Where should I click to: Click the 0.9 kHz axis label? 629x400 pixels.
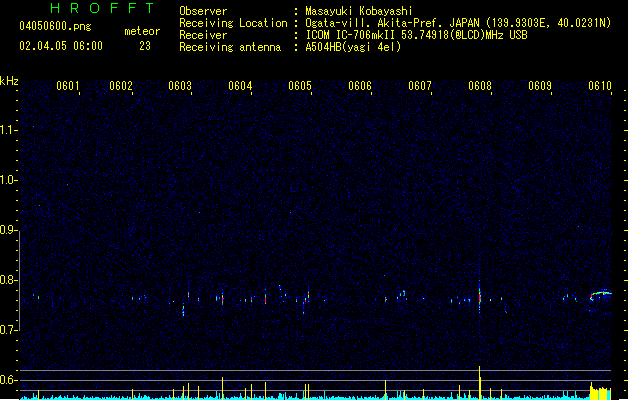click(8, 230)
